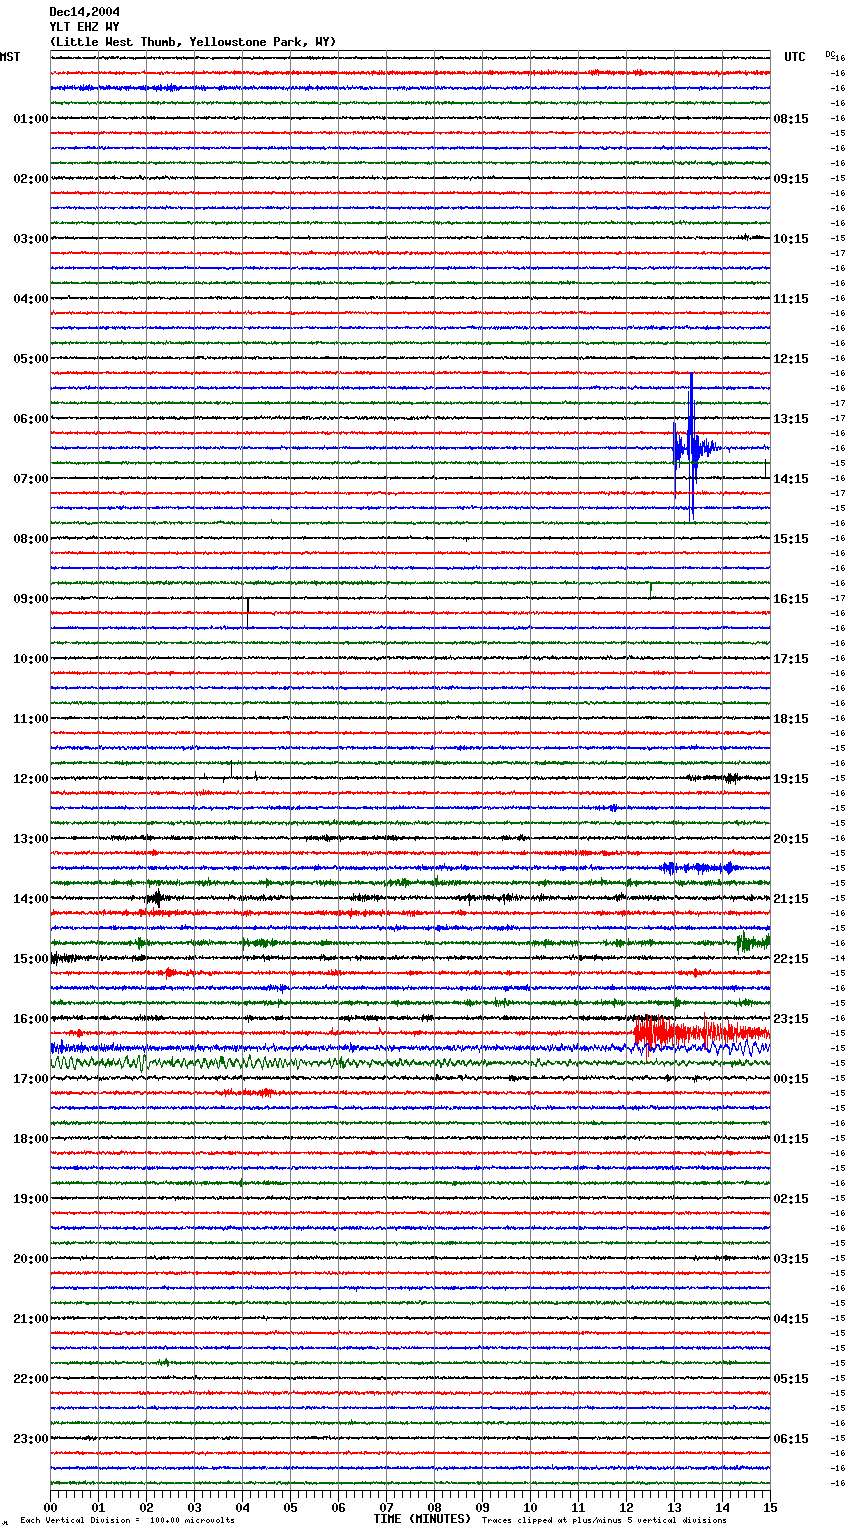Click the TIME (MINUTES) axis title

click(422, 1519)
